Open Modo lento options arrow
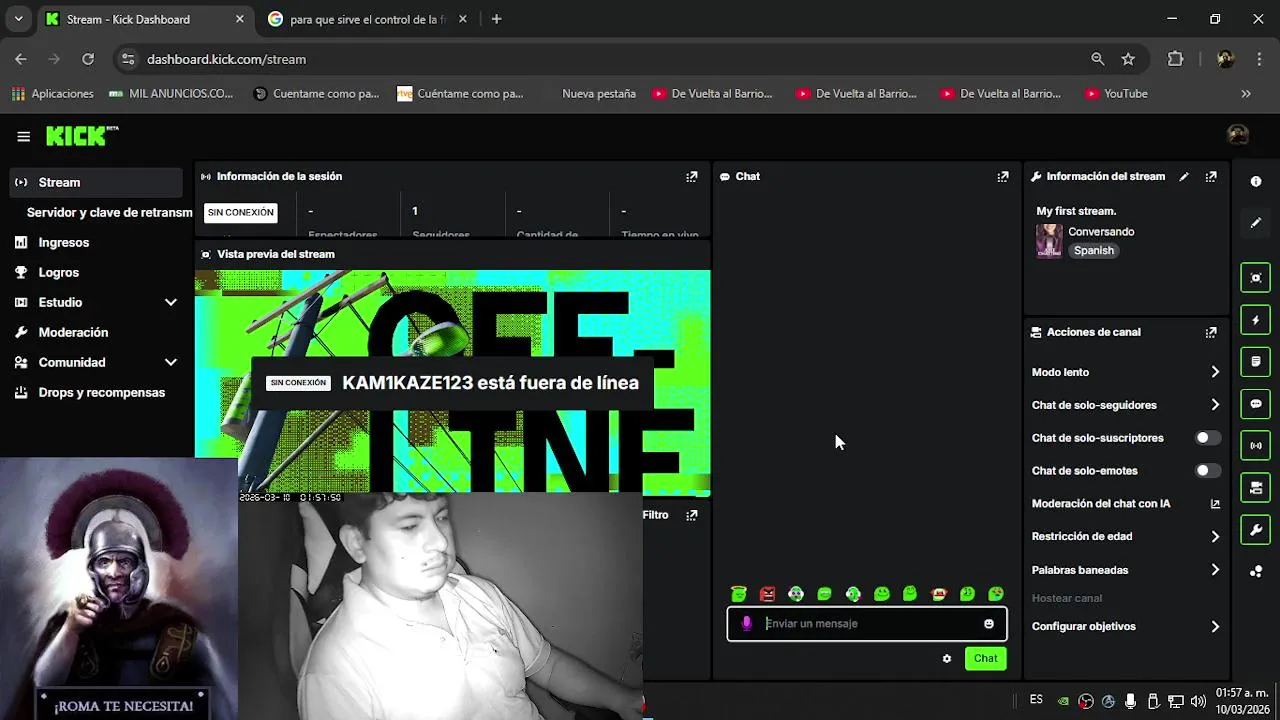1280x720 pixels. (x=1215, y=372)
